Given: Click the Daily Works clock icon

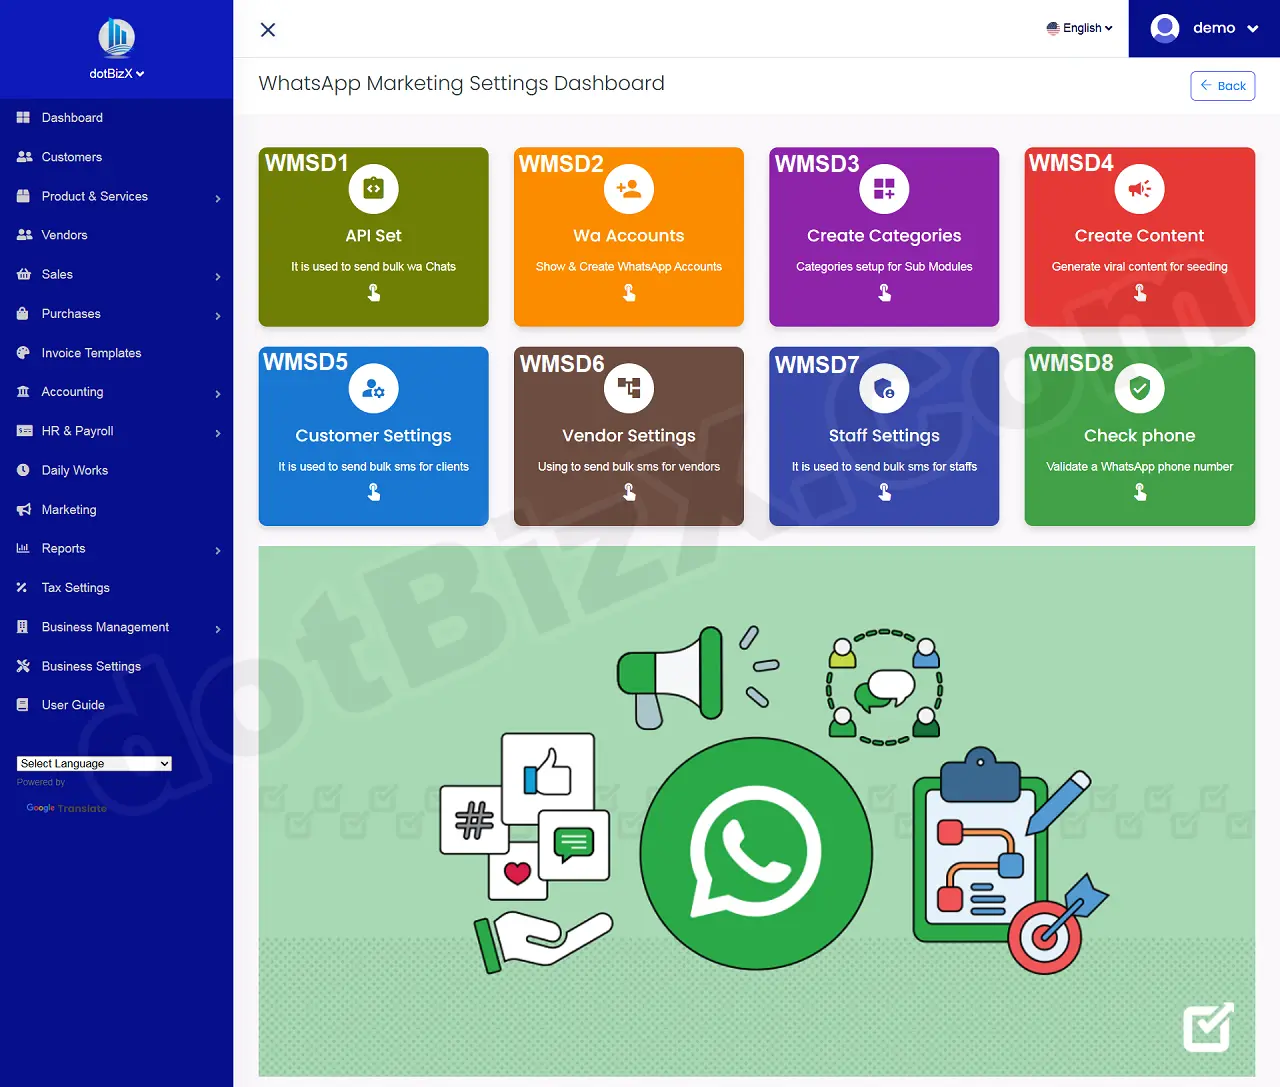Looking at the screenshot, I should [x=22, y=470].
